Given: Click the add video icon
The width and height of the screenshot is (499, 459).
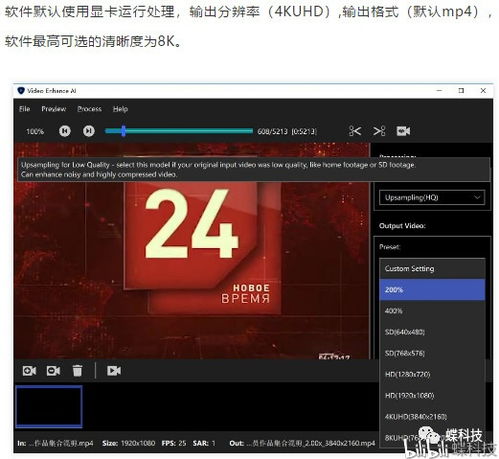Looking at the screenshot, I should (x=29, y=371).
